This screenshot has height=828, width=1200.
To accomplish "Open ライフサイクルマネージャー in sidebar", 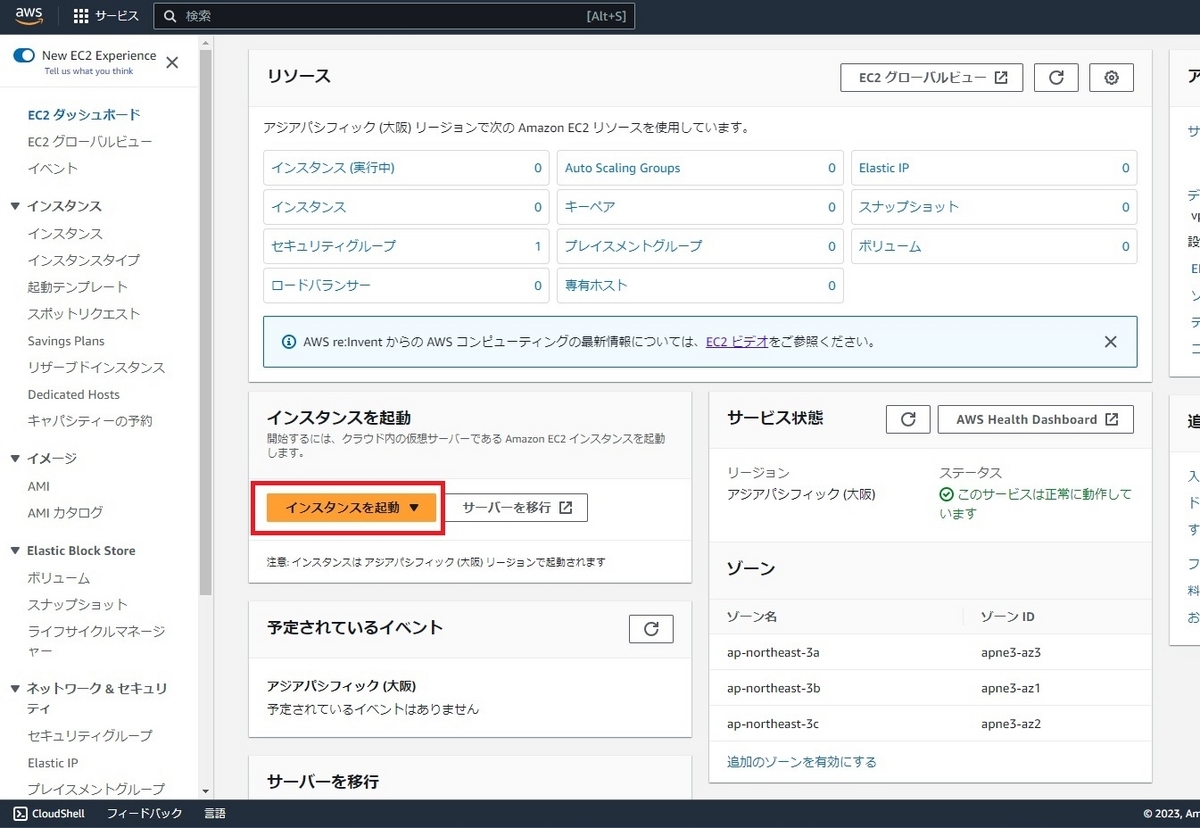I will 96,641.
